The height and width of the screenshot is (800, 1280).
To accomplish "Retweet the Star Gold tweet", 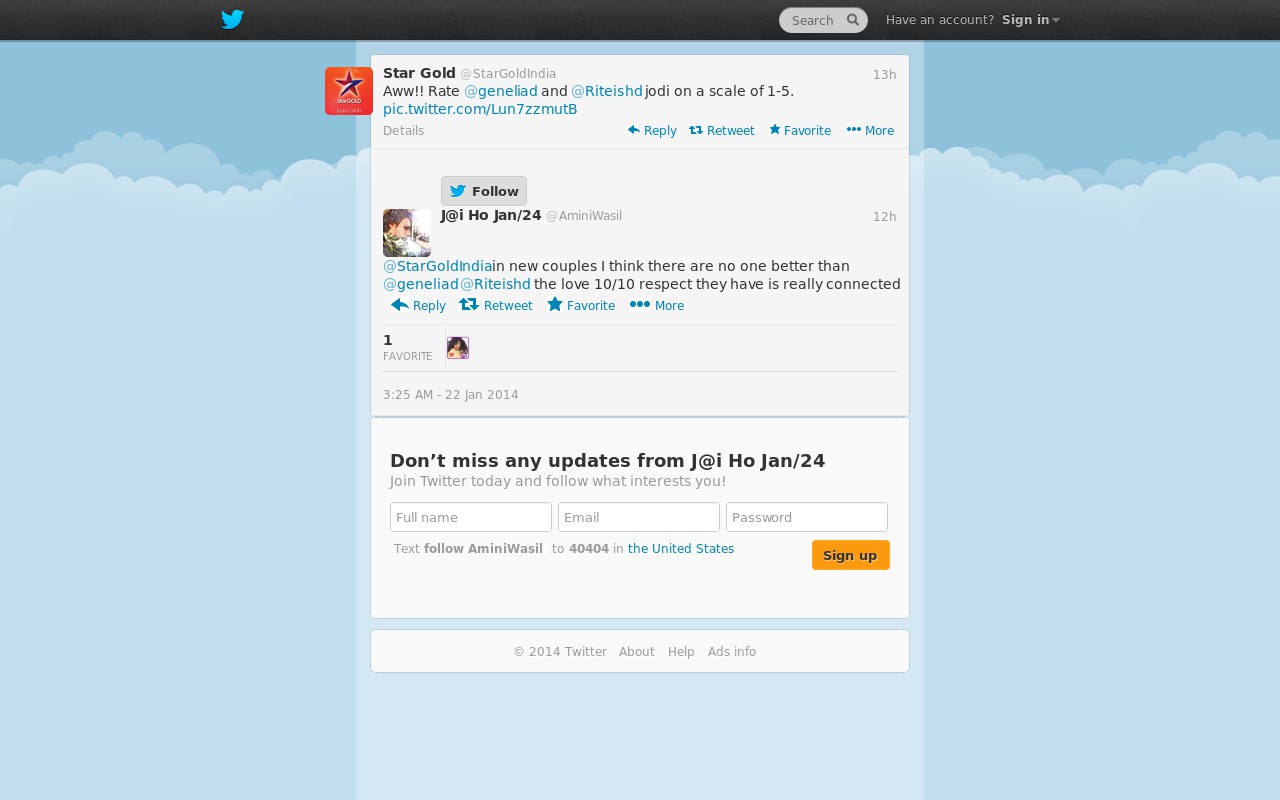I will pos(722,131).
